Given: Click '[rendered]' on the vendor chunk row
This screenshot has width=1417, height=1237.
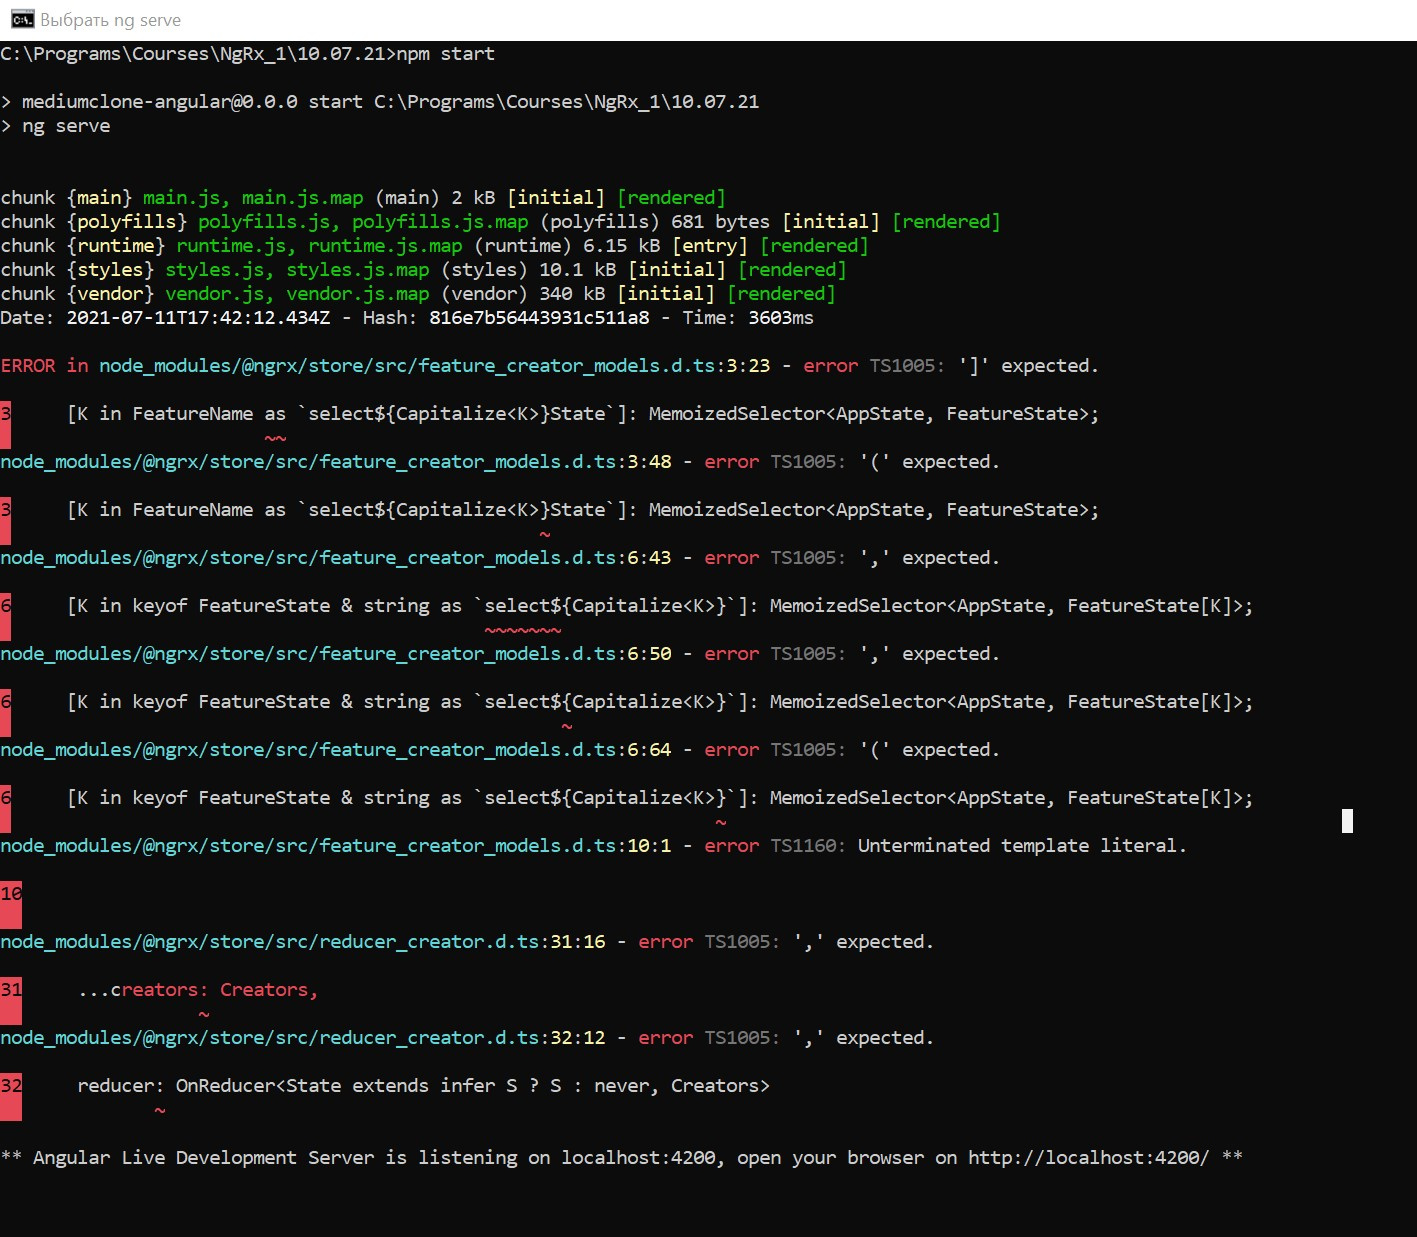Looking at the screenshot, I should click(781, 294).
